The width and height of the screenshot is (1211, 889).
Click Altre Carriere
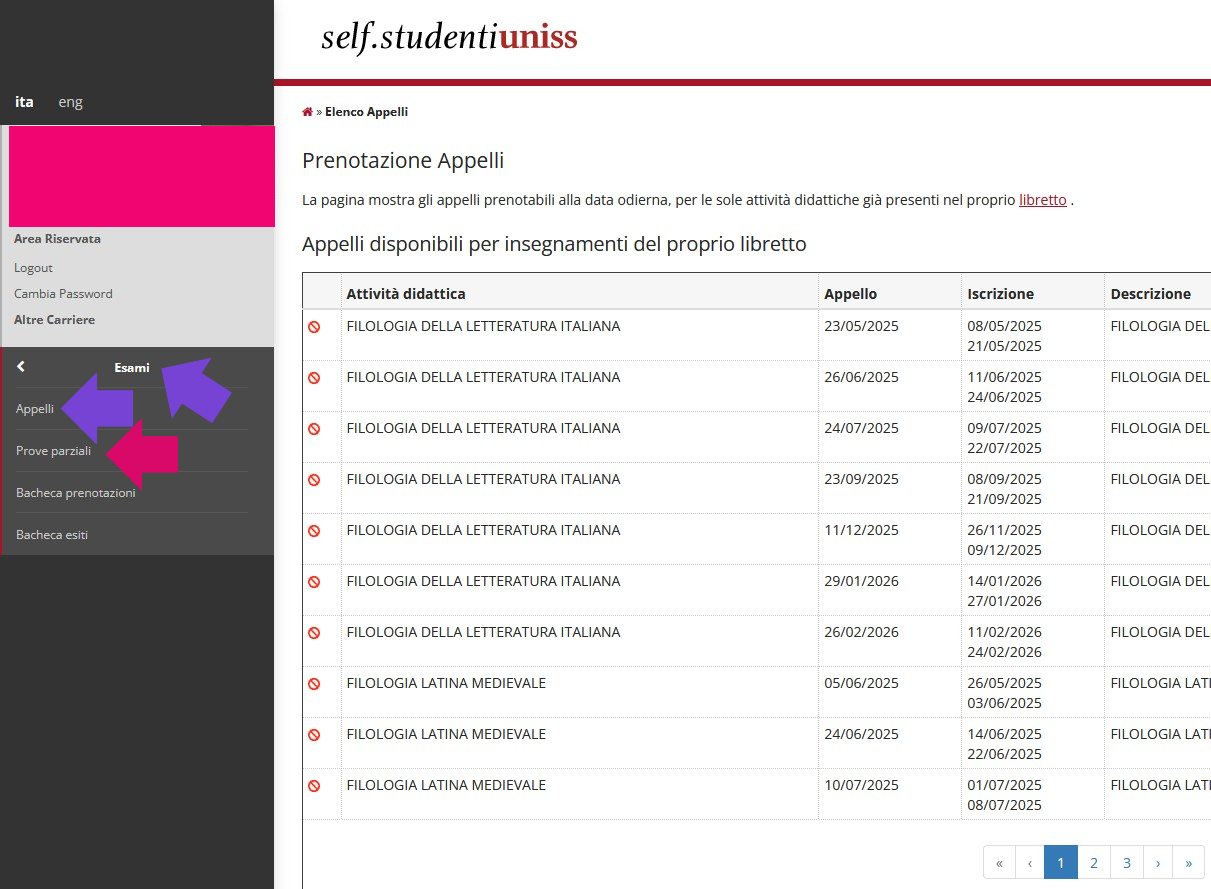point(54,319)
